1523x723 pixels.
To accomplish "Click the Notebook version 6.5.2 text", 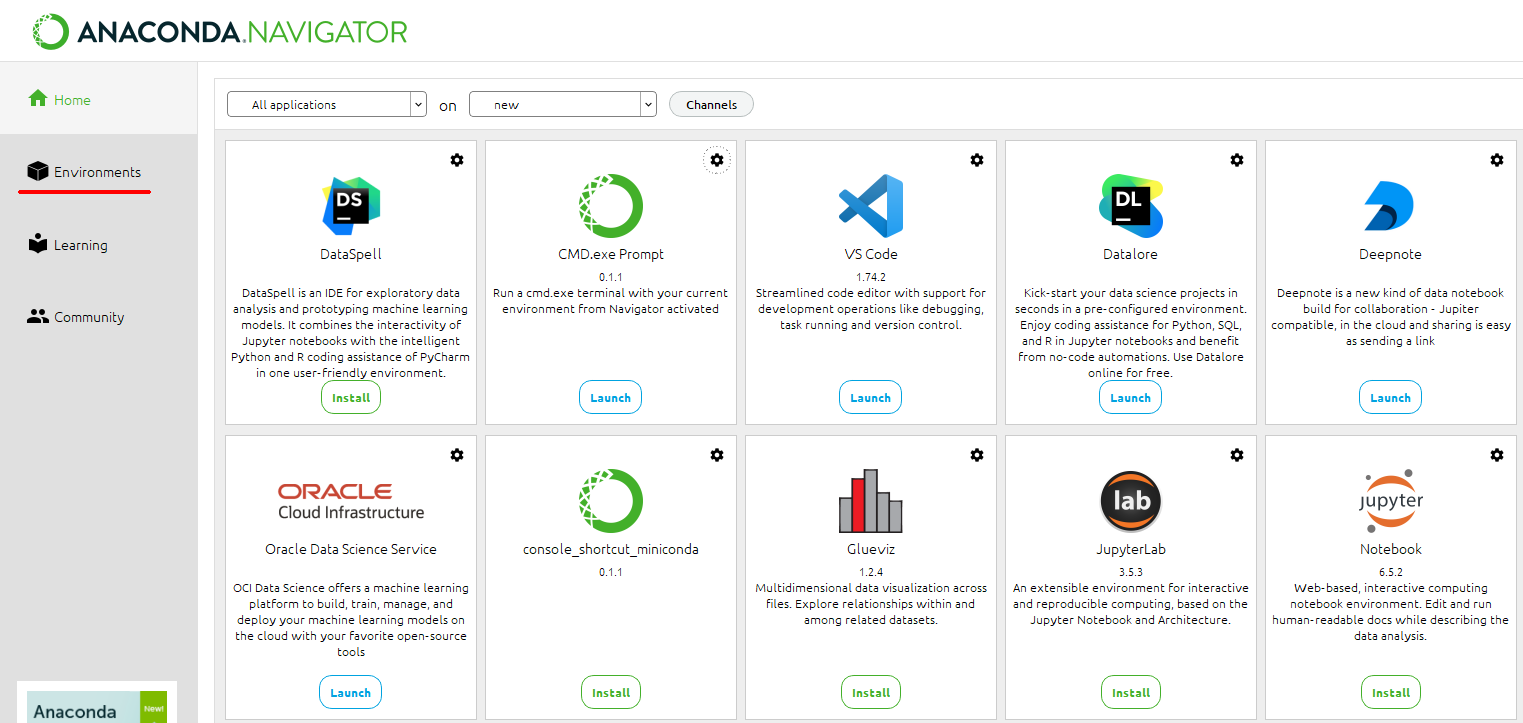I will (x=1391, y=571).
